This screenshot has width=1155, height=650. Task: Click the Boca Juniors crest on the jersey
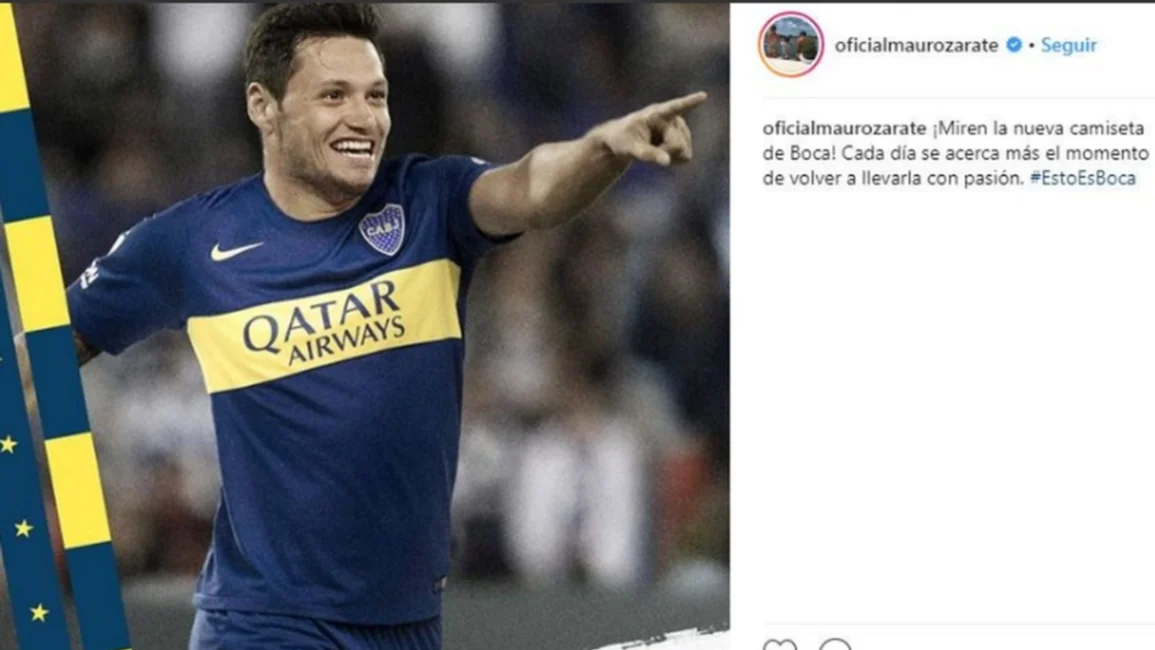(x=382, y=228)
